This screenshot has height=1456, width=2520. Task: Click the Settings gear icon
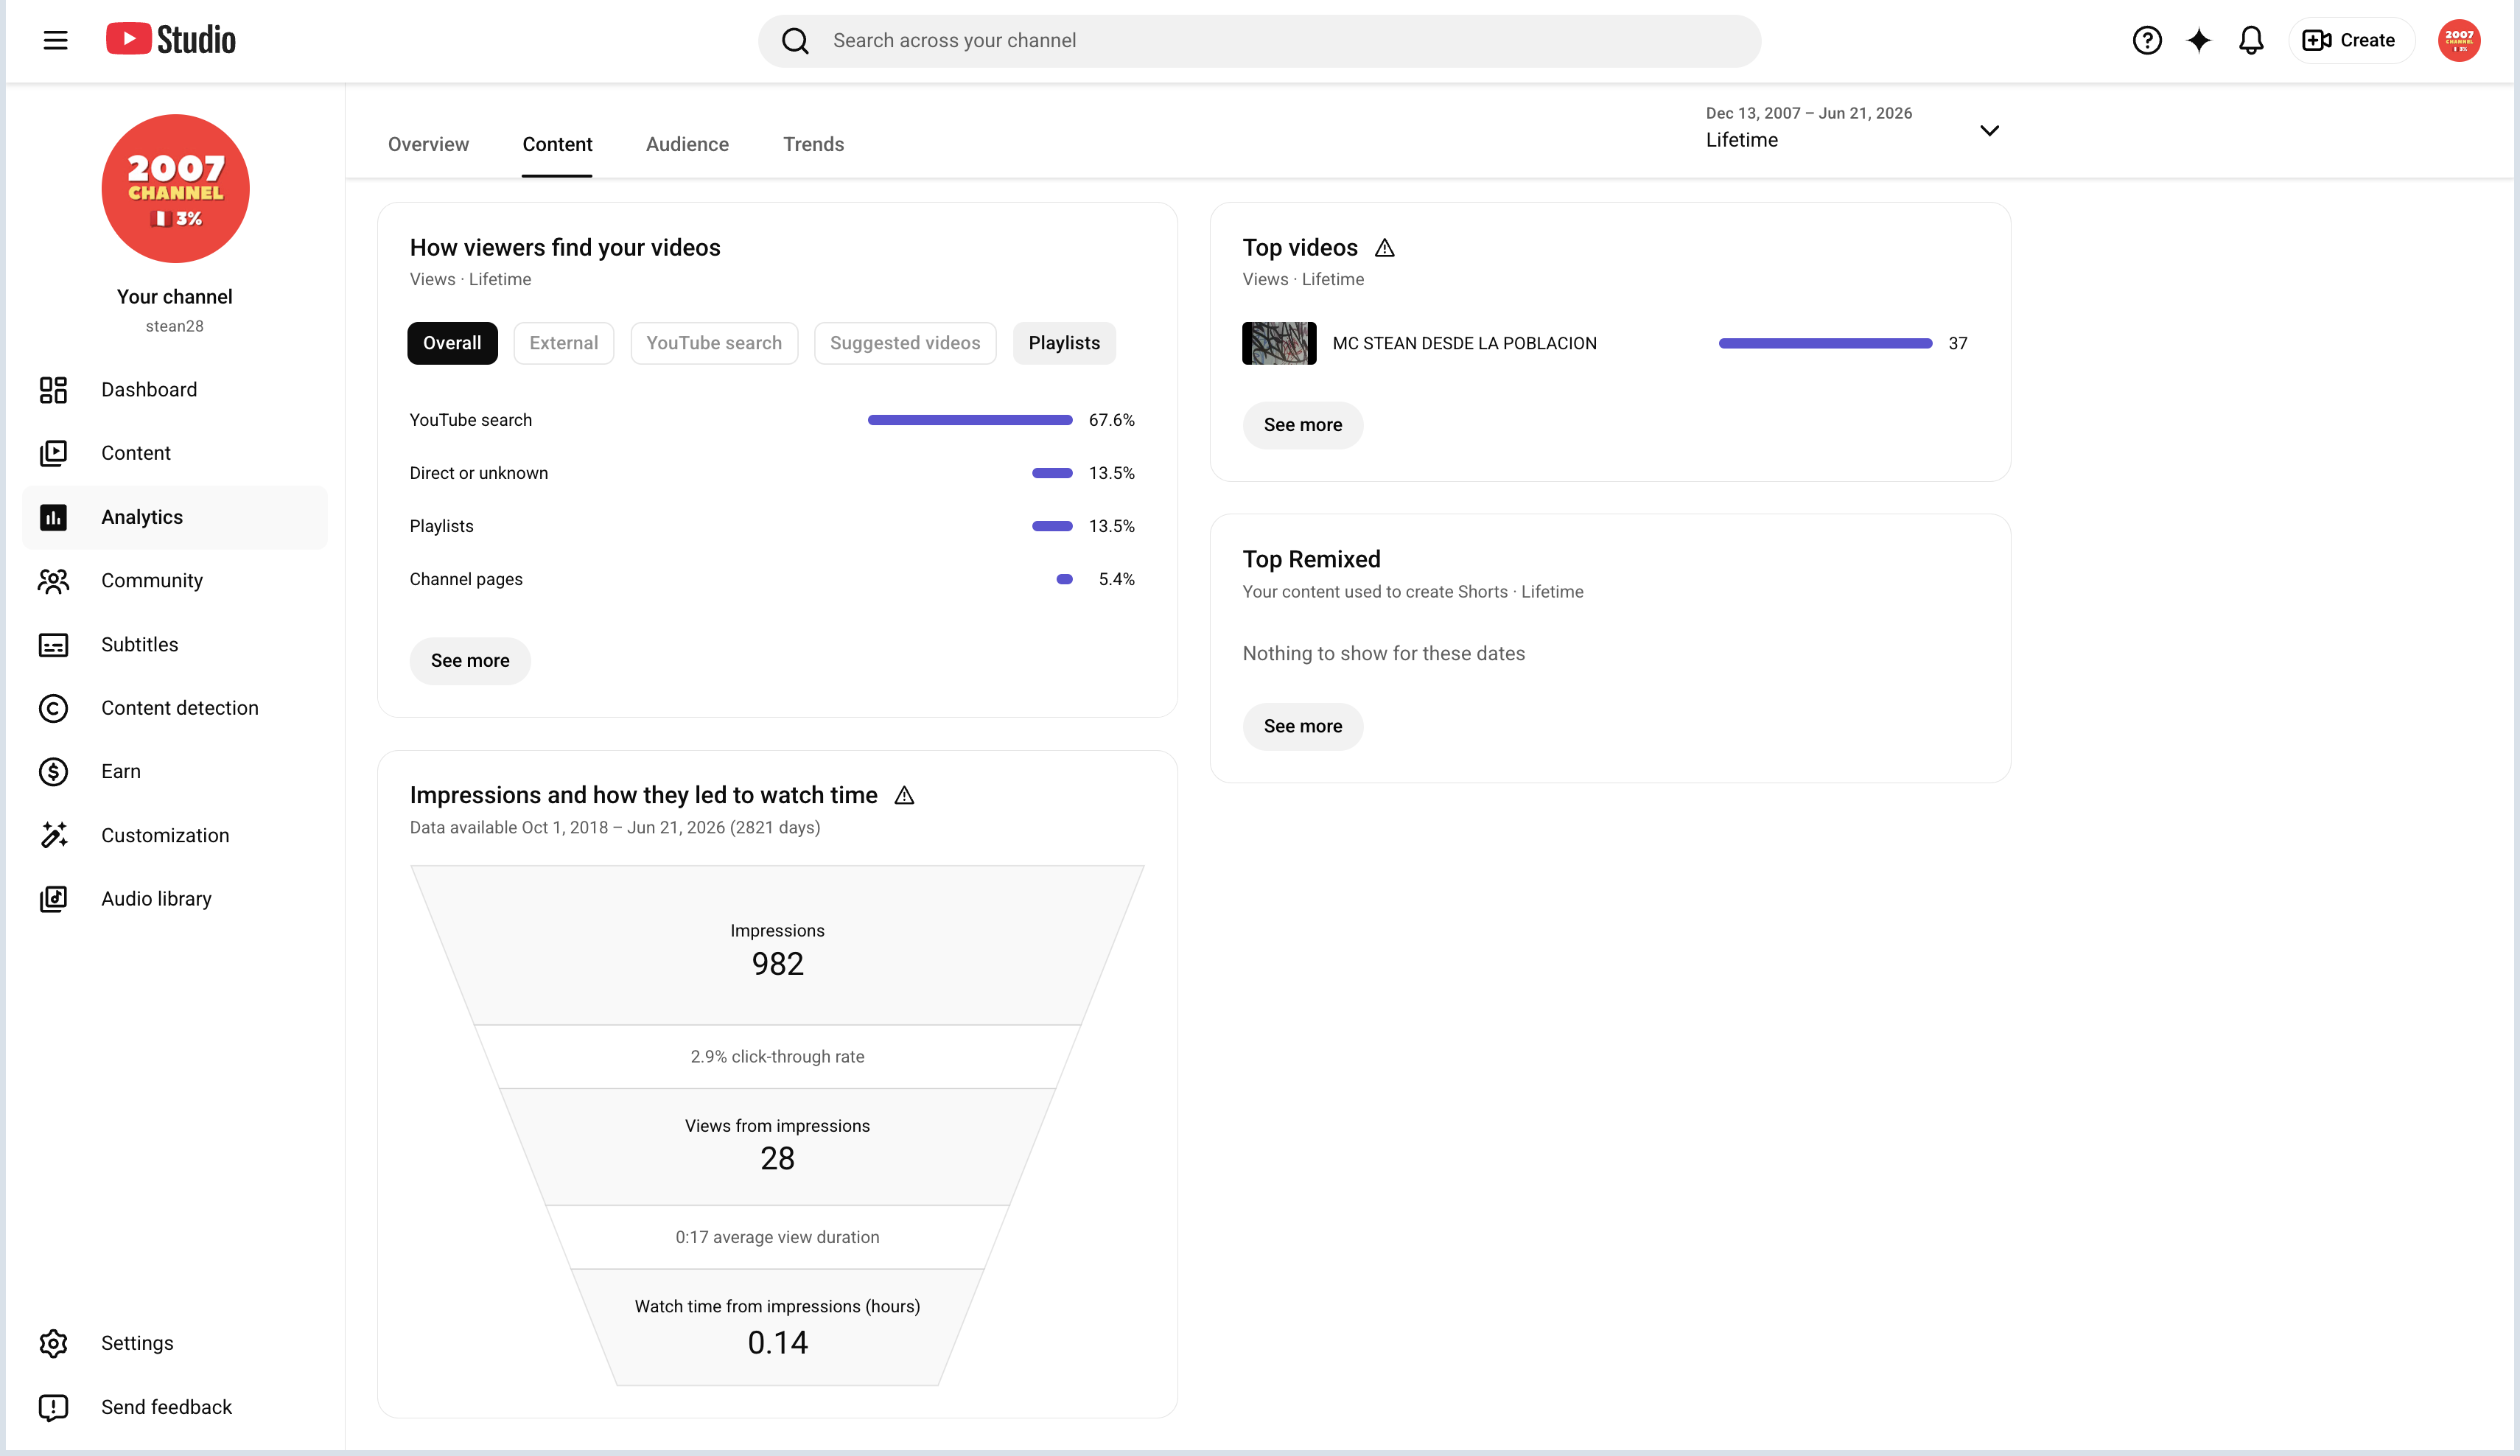point(53,1343)
